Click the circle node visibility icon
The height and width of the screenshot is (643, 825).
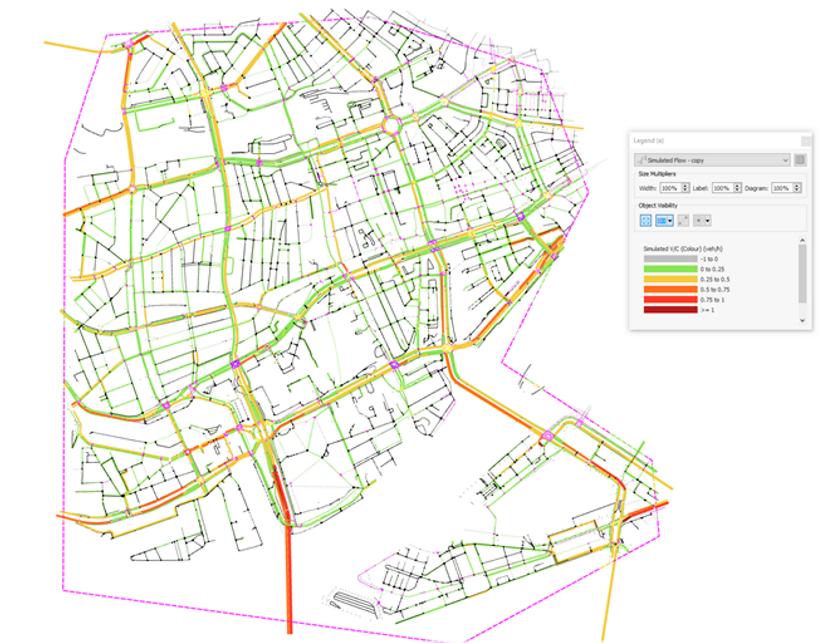pos(699,221)
